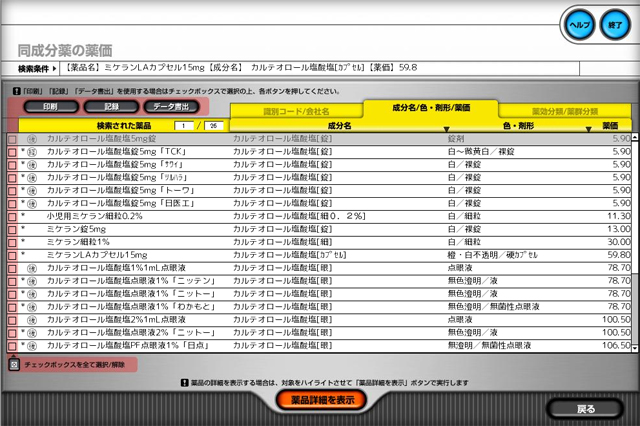The image size is (640, 426).
Task: Click the 記録 record button
Action: tap(111, 107)
